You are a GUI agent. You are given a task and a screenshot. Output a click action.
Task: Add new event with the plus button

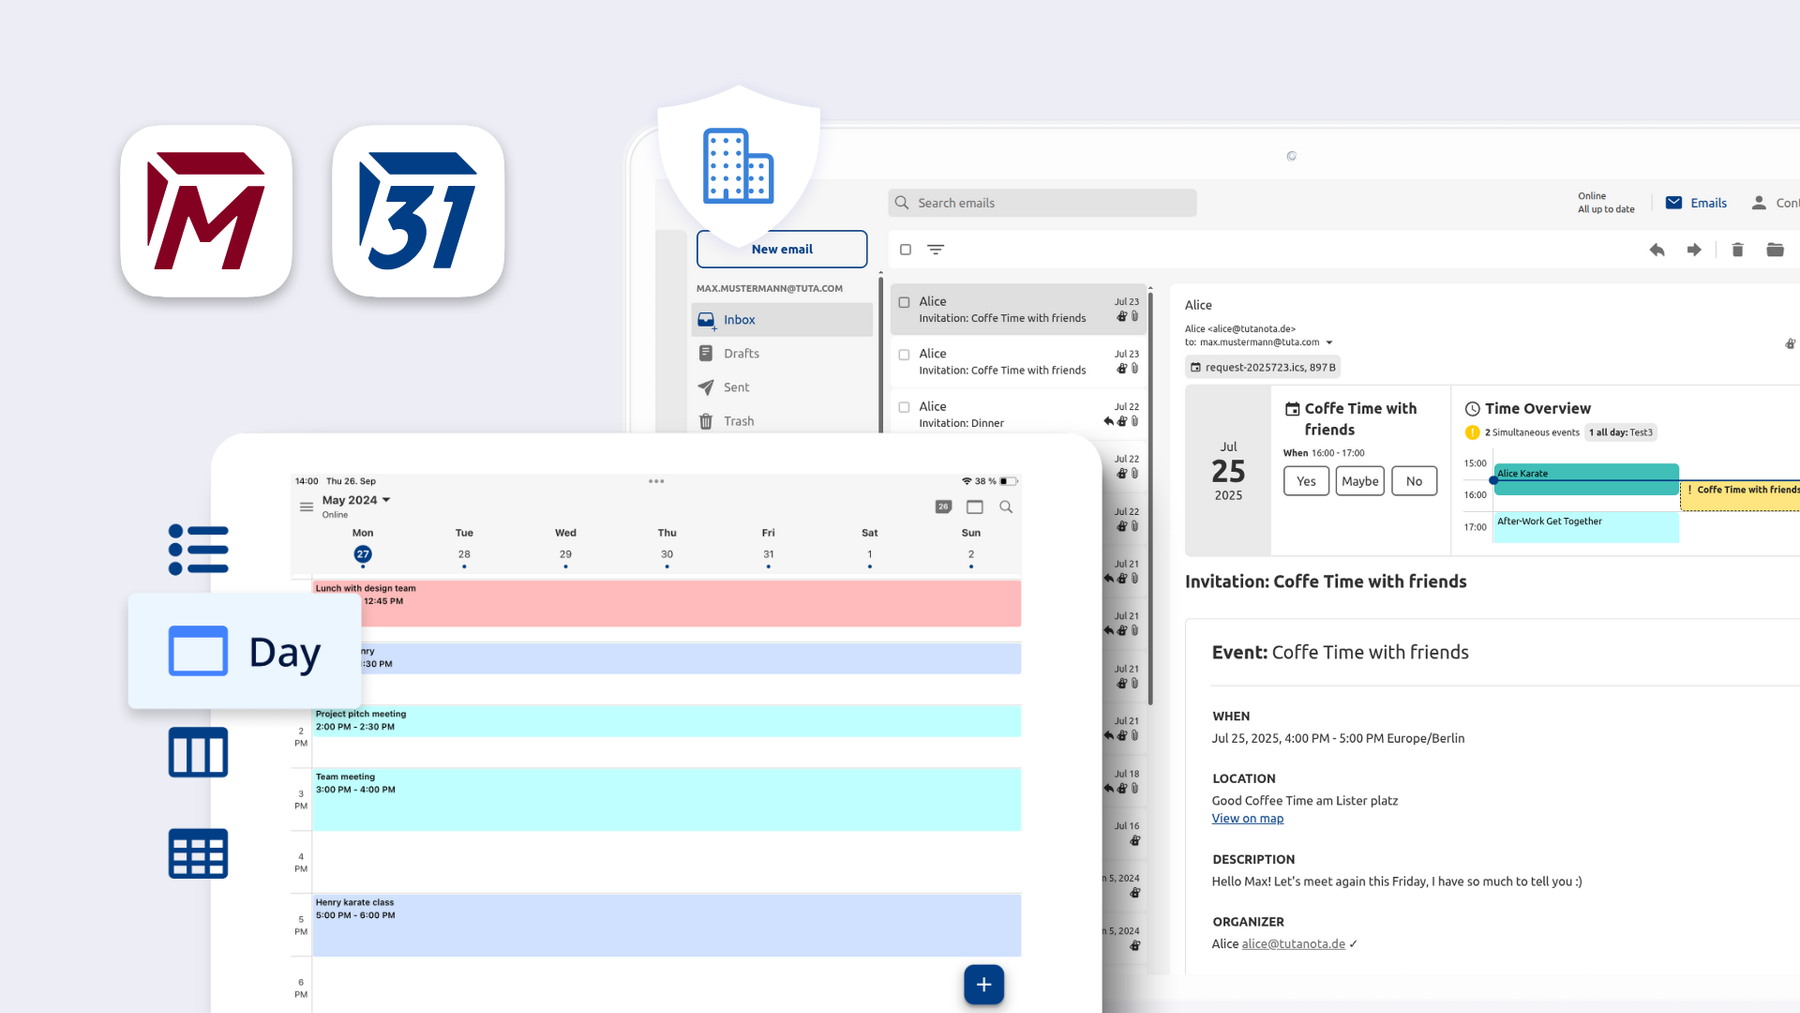click(984, 985)
